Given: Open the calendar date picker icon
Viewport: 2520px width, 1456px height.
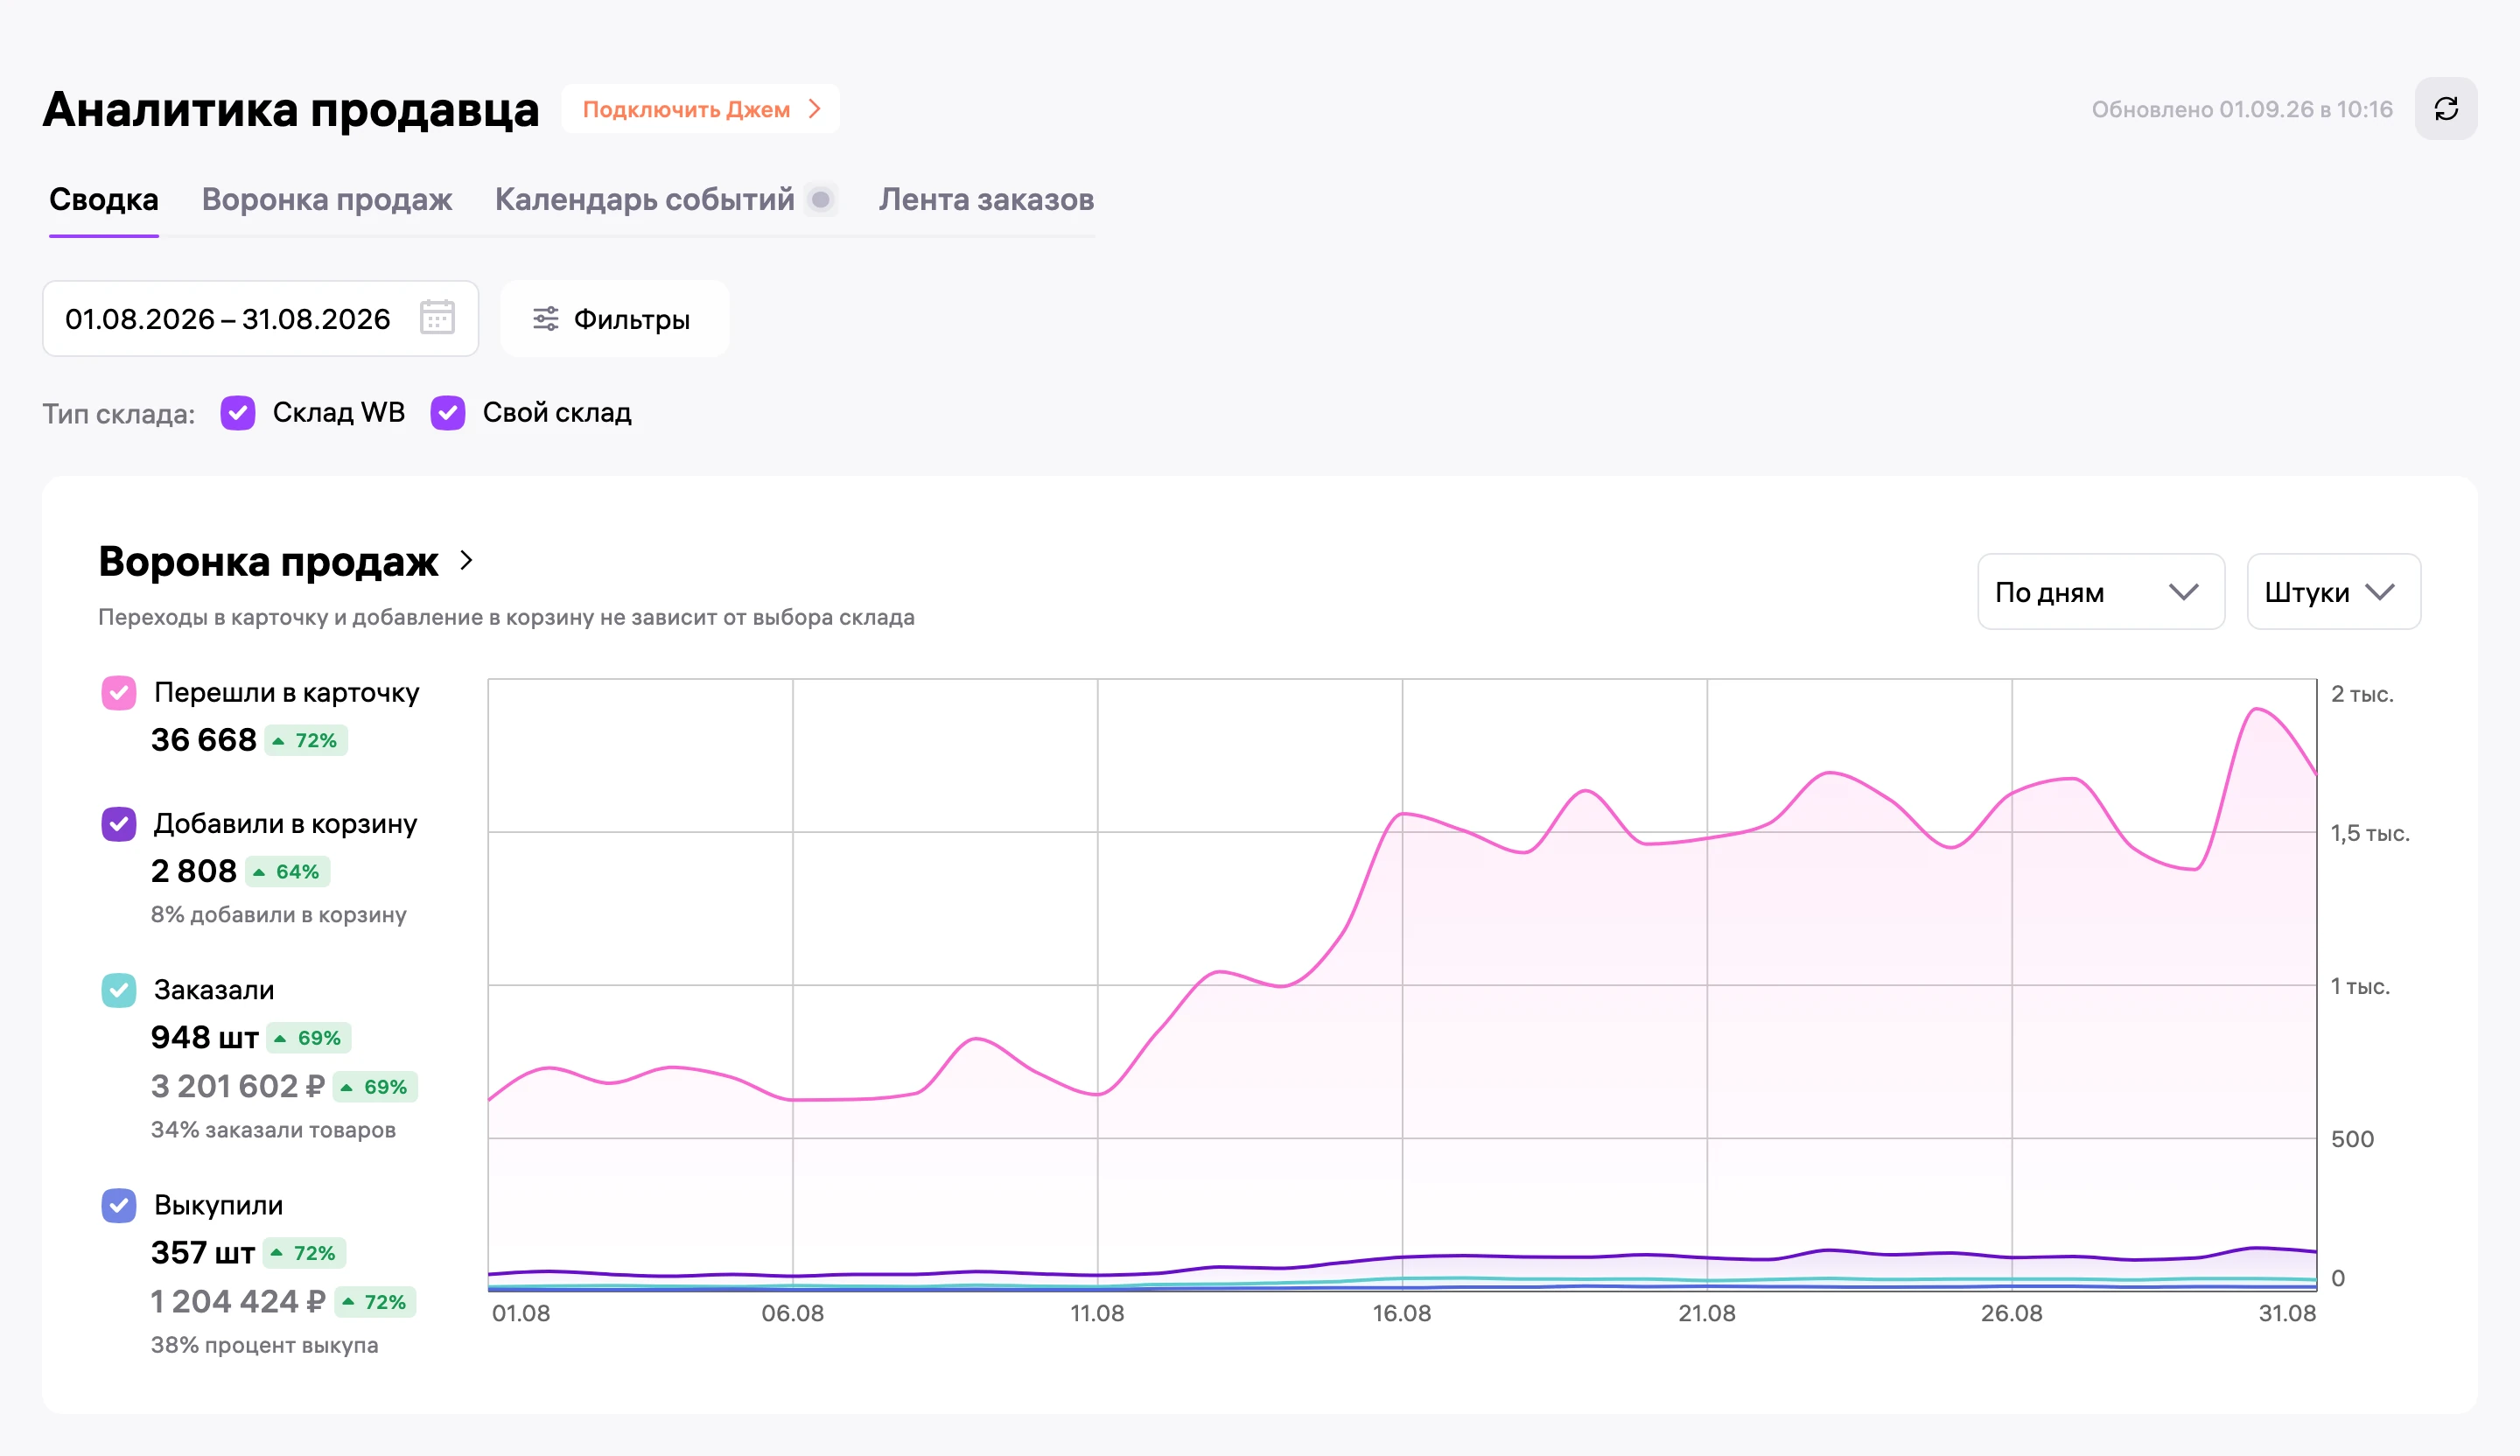Looking at the screenshot, I should click(x=437, y=318).
